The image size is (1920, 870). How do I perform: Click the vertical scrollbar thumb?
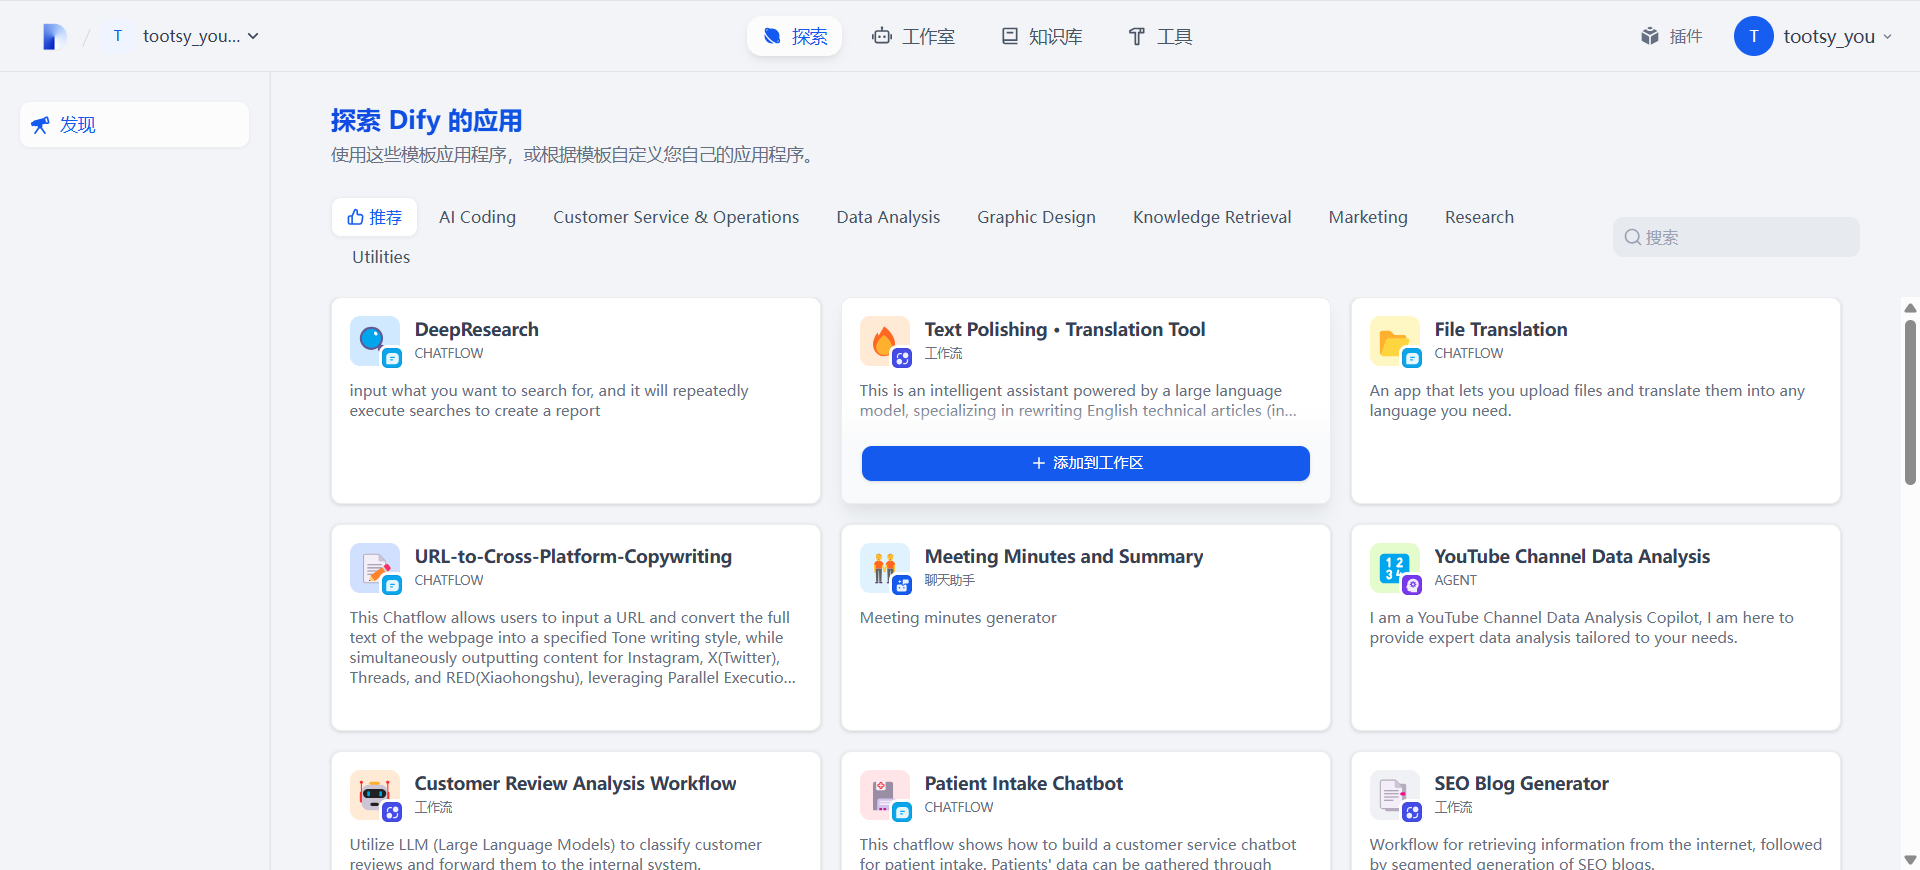1910,402
